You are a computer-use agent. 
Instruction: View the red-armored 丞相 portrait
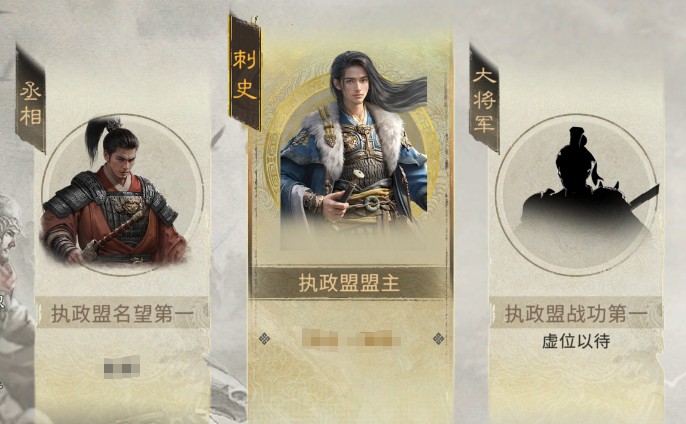point(115,193)
